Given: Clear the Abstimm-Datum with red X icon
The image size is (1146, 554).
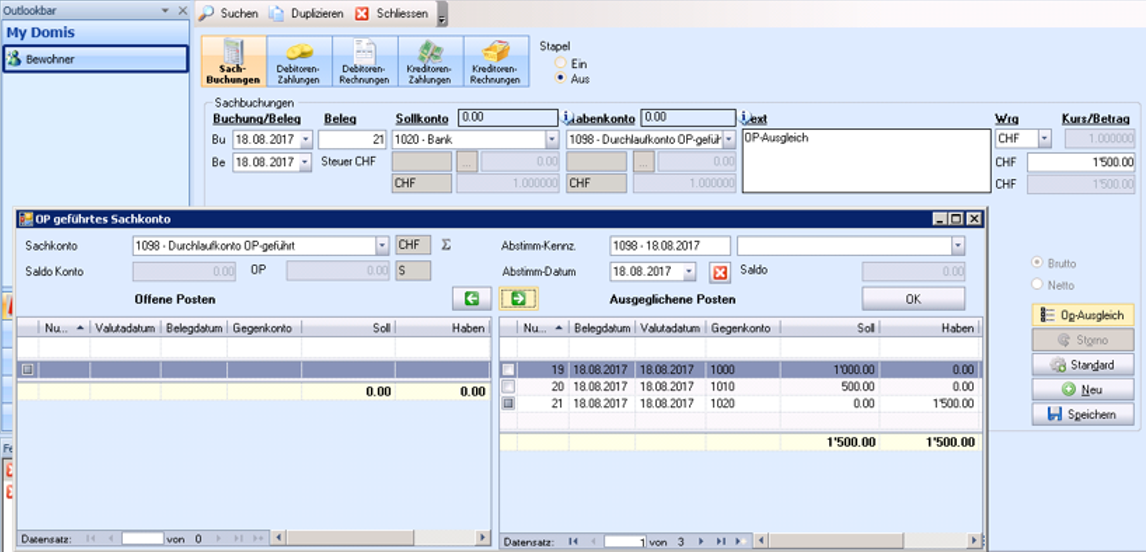Looking at the screenshot, I should tap(720, 272).
